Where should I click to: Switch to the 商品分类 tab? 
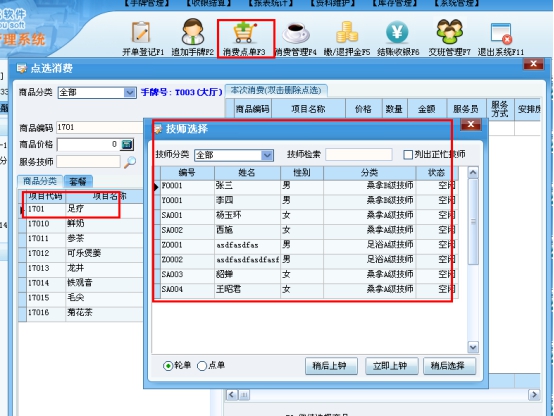click(40, 181)
